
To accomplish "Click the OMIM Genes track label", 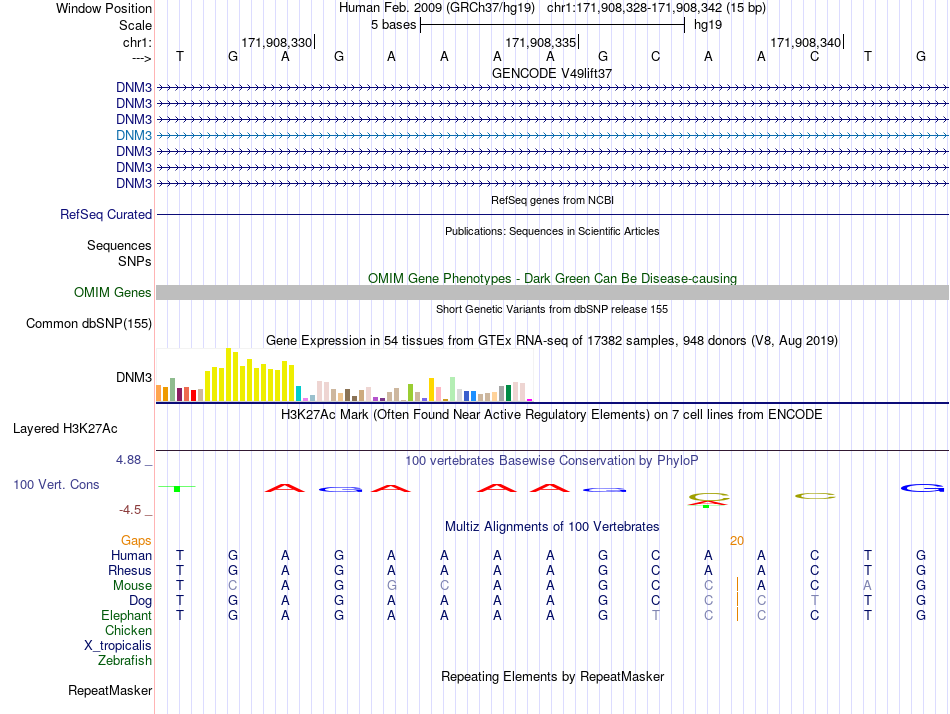I will (113, 293).
